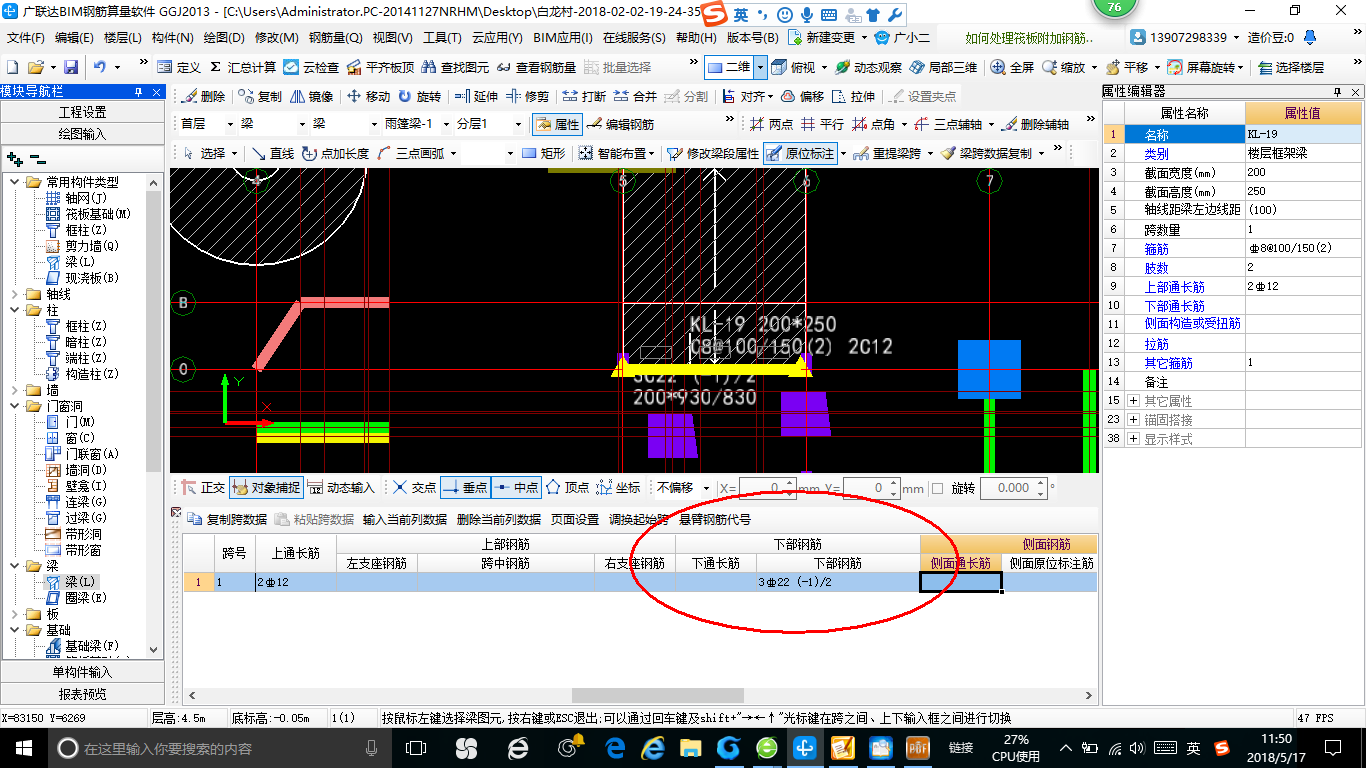Open the 二维 view mode dropdown
The image size is (1366, 768).
(x=760, y=67)
